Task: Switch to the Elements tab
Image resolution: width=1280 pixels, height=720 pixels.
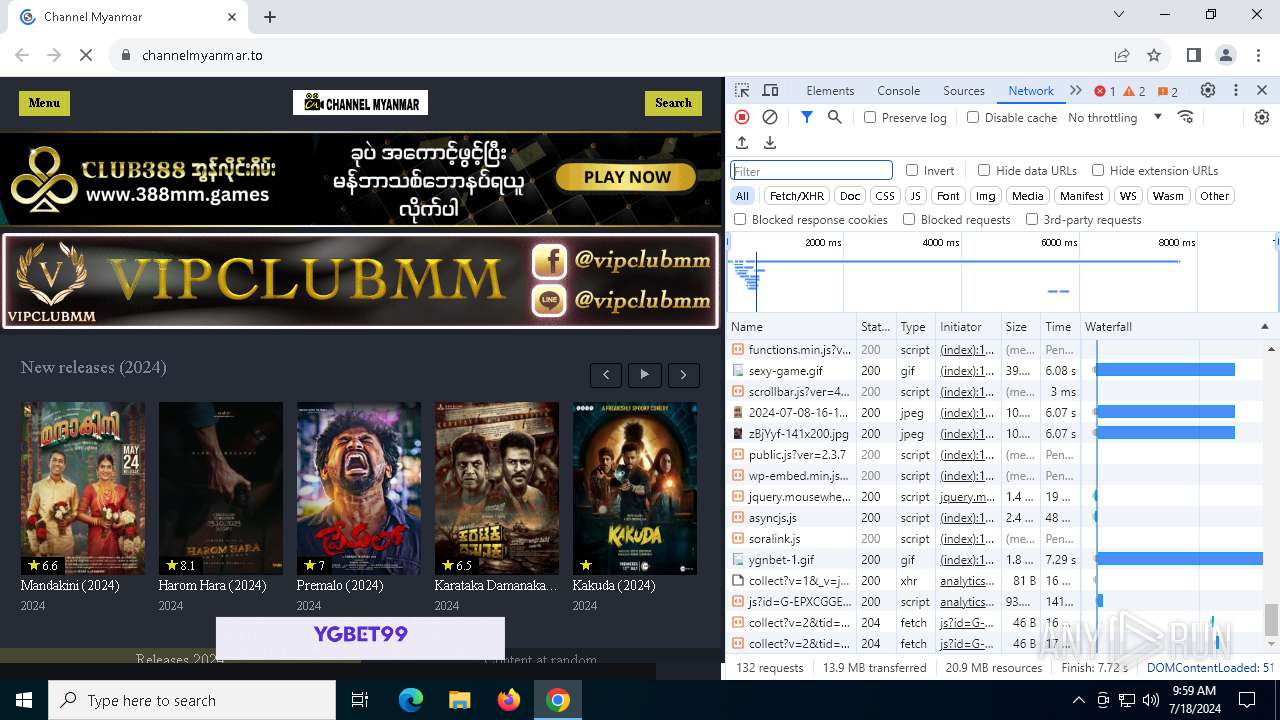Action: point(830,90)
